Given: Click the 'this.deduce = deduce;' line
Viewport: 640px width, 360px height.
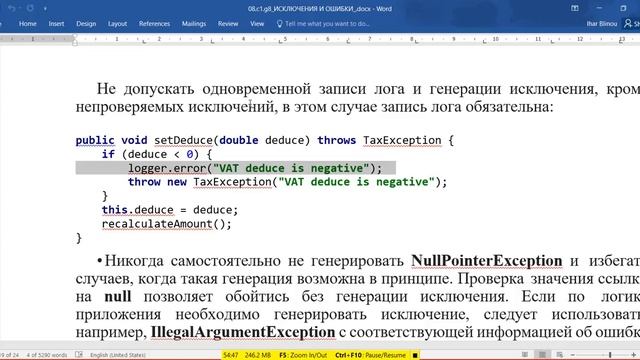Looking at the screenshot, I should 170,210.
